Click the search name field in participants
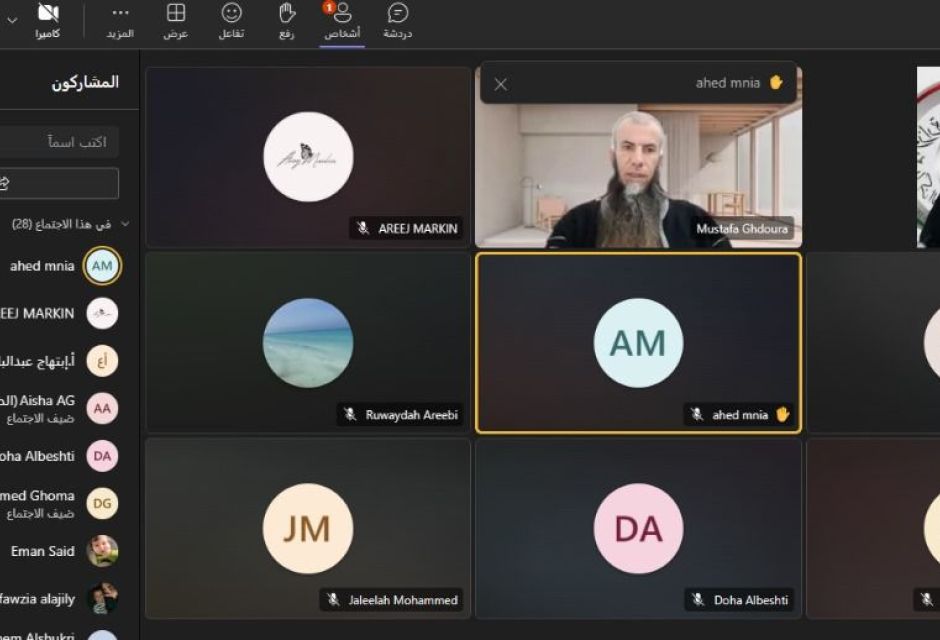The image size is (940, 640). [x=59, y=142]
